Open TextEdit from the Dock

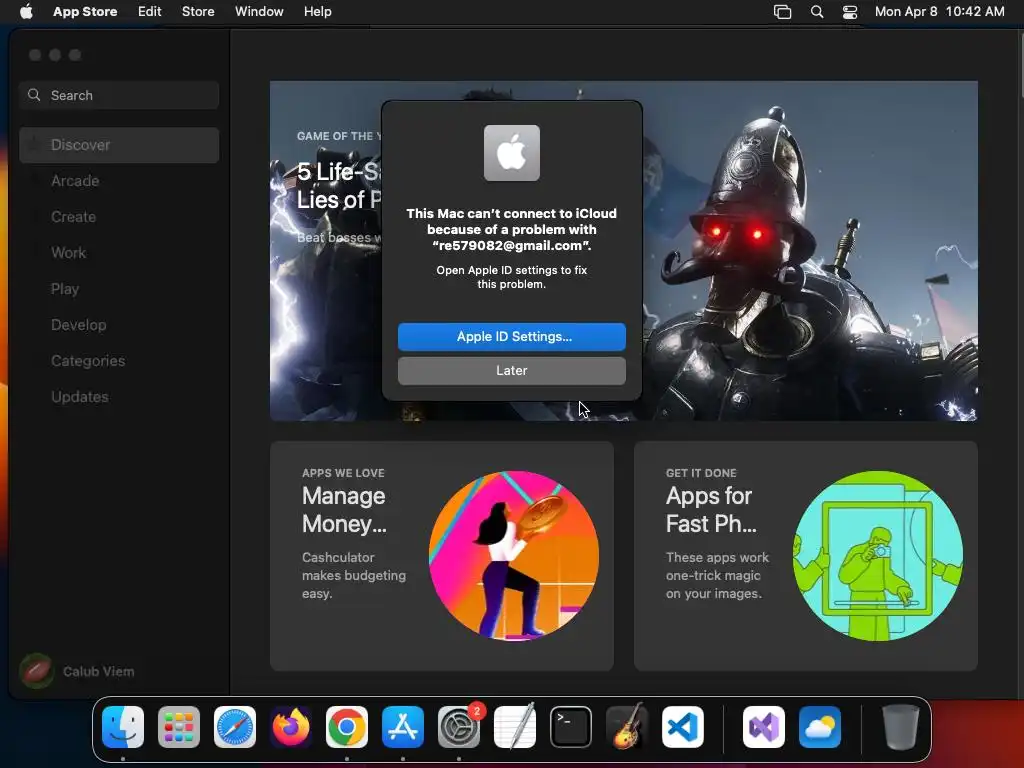515,727
